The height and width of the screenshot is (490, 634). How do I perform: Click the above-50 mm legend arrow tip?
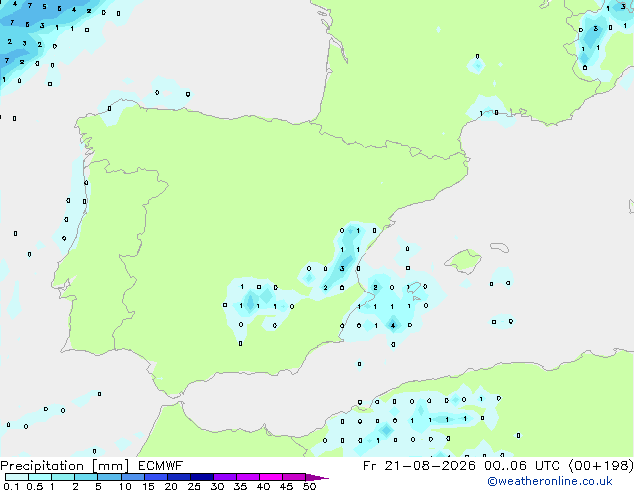[317, 477]
